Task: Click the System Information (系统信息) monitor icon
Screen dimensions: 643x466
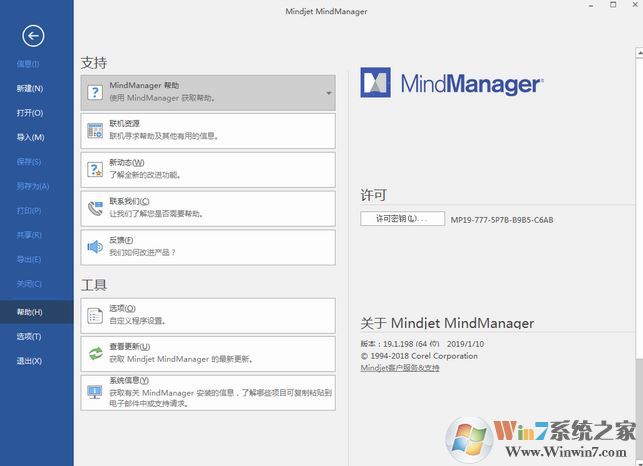Action: click(95, 392)
